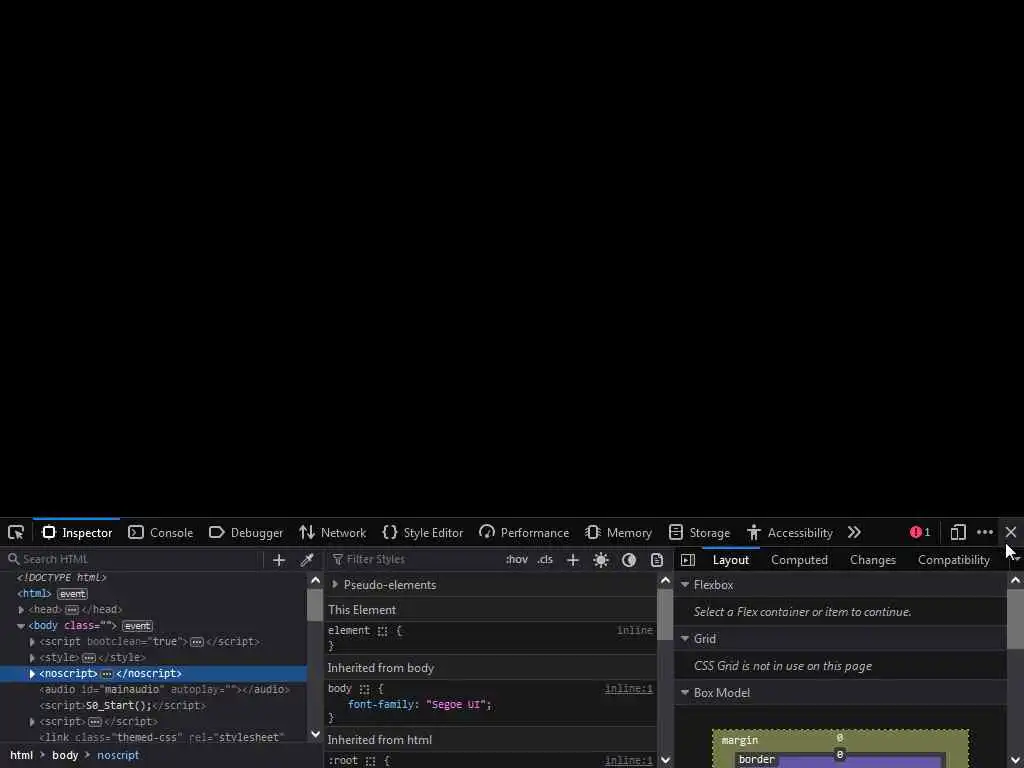
Task: Open the Network tab
Action: point(332,532)
